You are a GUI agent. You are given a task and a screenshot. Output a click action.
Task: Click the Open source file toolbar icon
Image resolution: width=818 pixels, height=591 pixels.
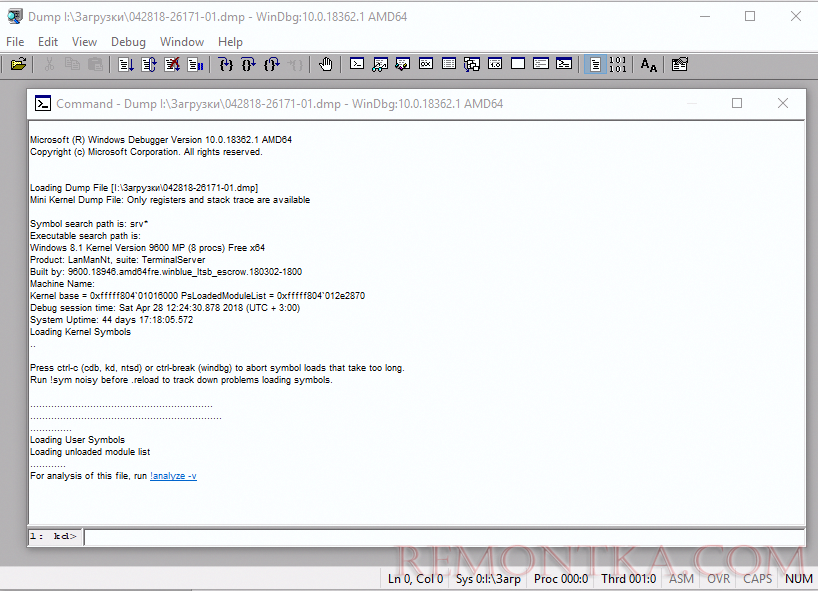(x=18, y=65)
